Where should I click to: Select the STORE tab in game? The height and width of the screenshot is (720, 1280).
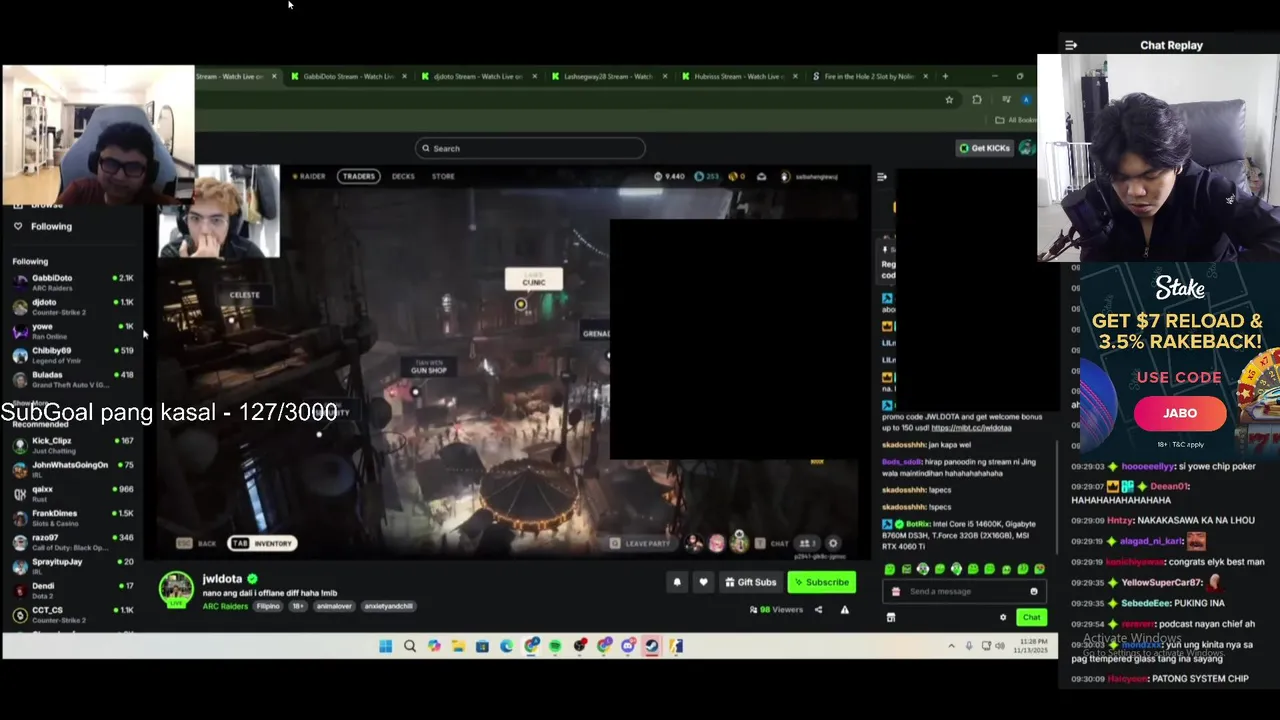pyautogui.click(x=443, y=176)
